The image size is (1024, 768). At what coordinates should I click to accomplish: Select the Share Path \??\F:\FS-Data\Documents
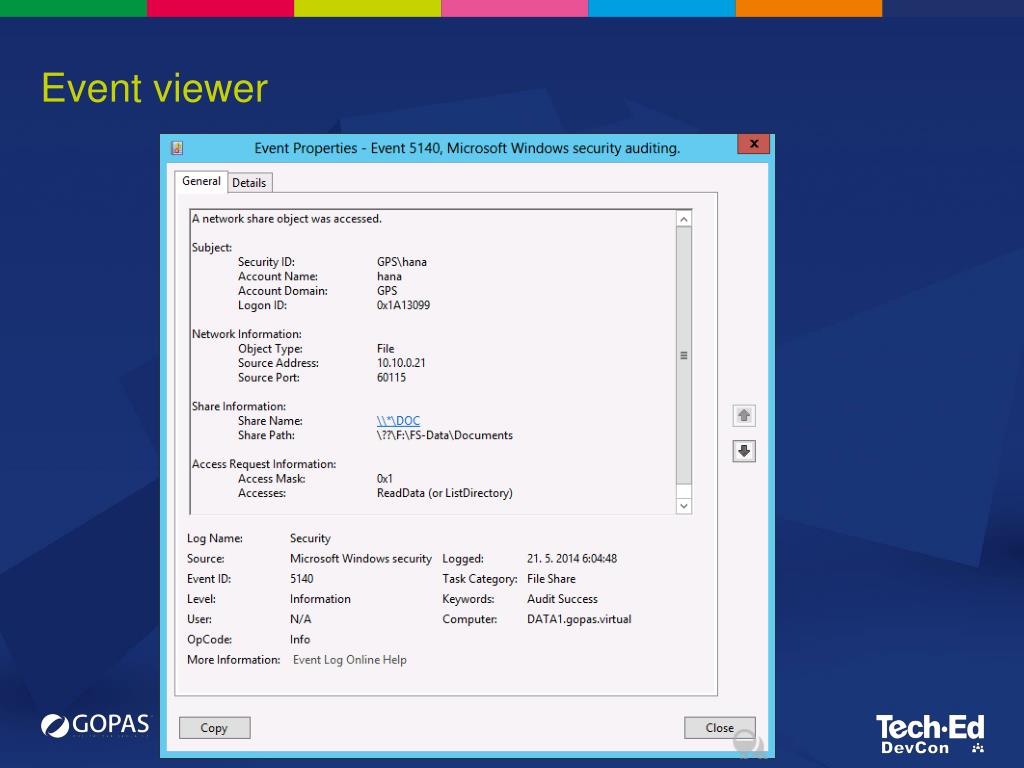(445, 435)
